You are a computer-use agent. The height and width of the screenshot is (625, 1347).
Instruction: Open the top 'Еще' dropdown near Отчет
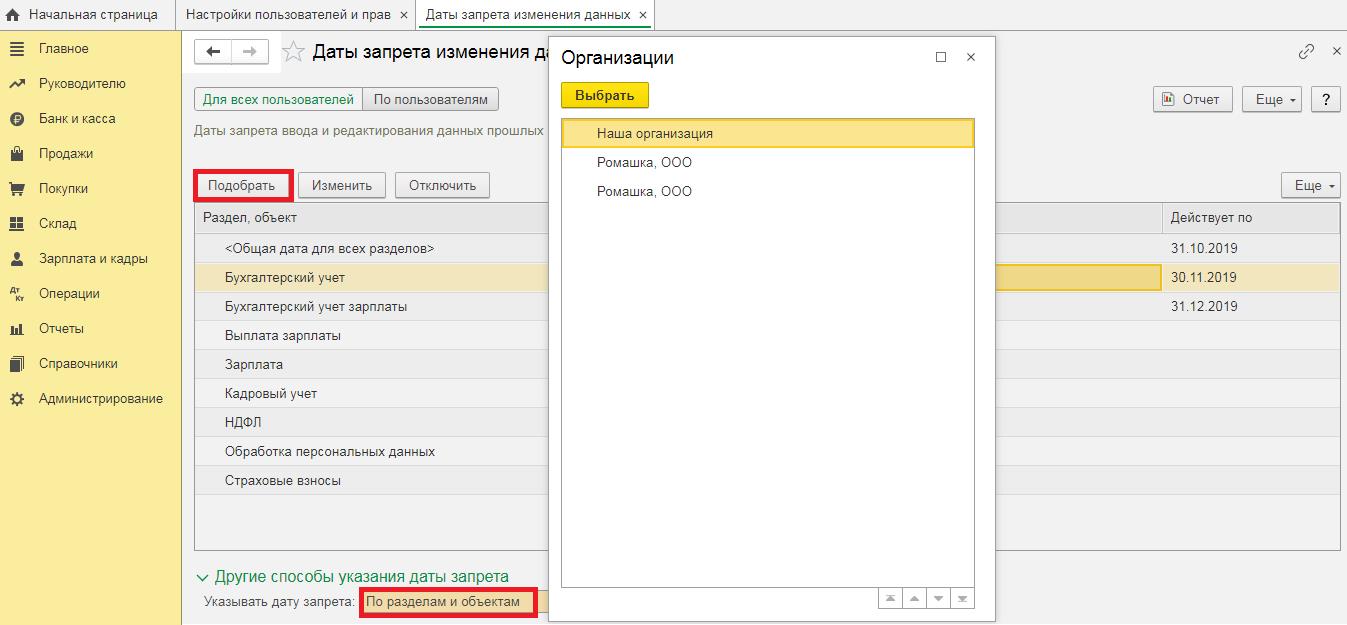[x=1271, y=99]
